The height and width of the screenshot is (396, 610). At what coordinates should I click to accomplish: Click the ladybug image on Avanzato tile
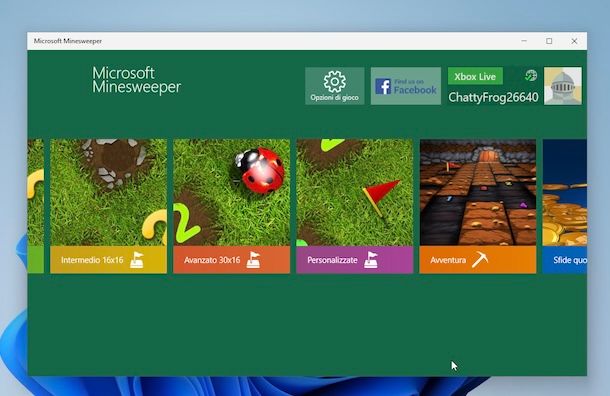coord(259,170)
